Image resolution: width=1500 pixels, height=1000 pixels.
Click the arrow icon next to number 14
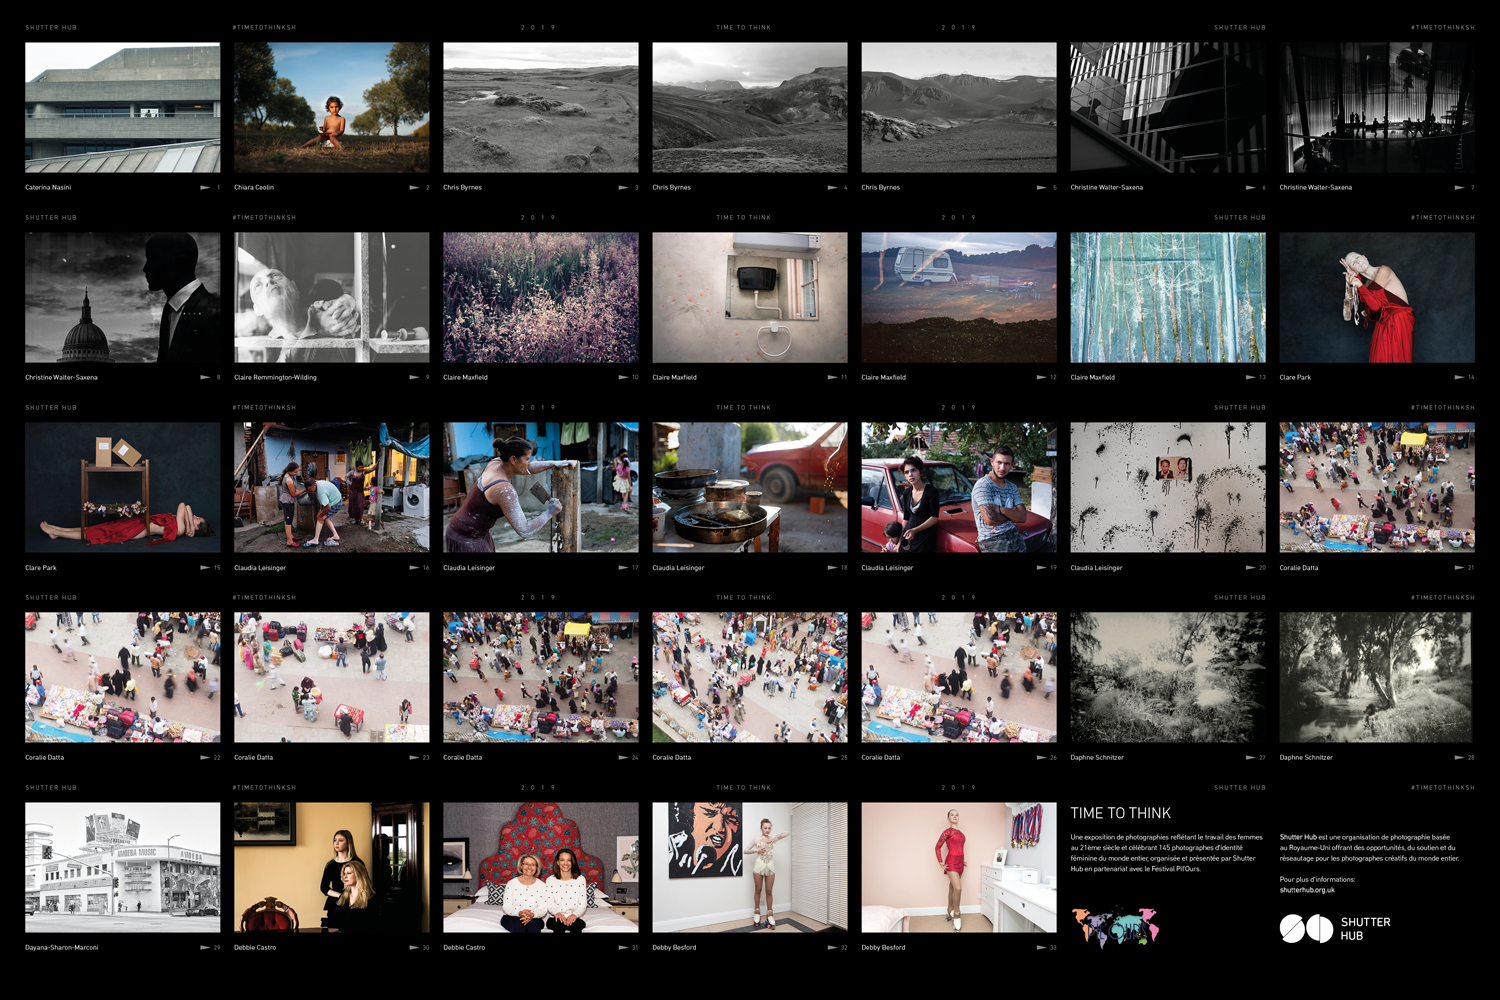(1459, 377)
